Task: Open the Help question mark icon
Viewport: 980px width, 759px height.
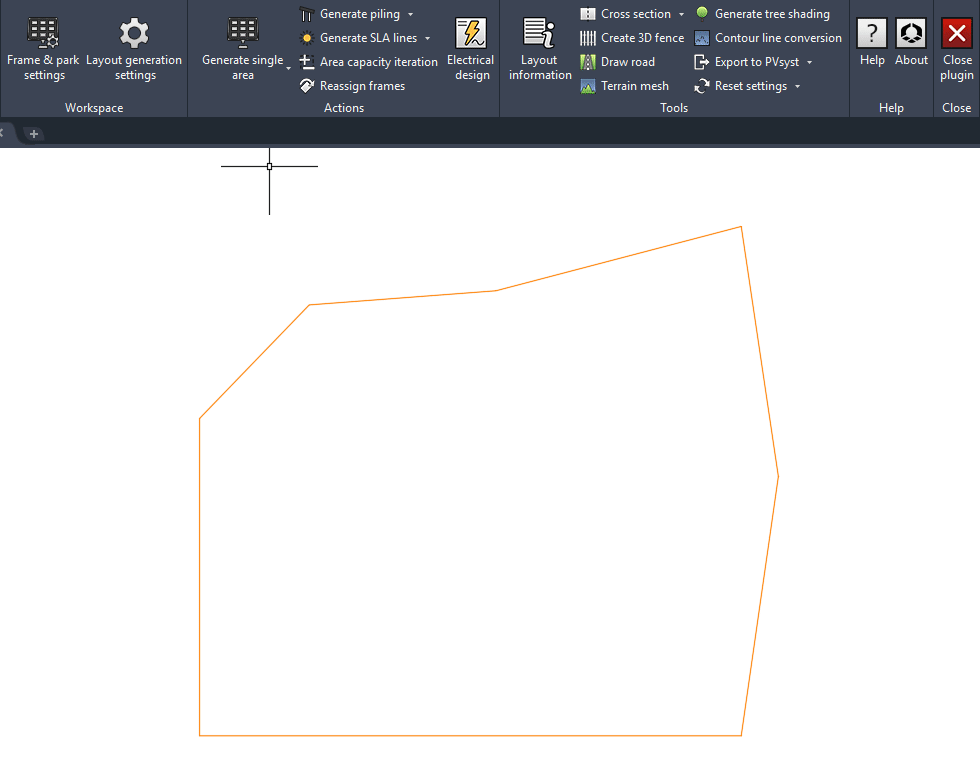Action: (x=872, y=33)
